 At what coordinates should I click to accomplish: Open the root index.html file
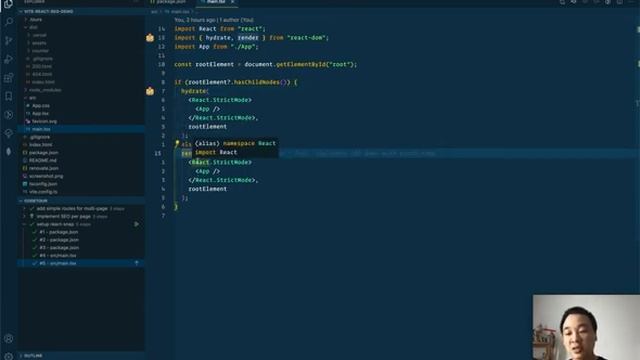40,144
